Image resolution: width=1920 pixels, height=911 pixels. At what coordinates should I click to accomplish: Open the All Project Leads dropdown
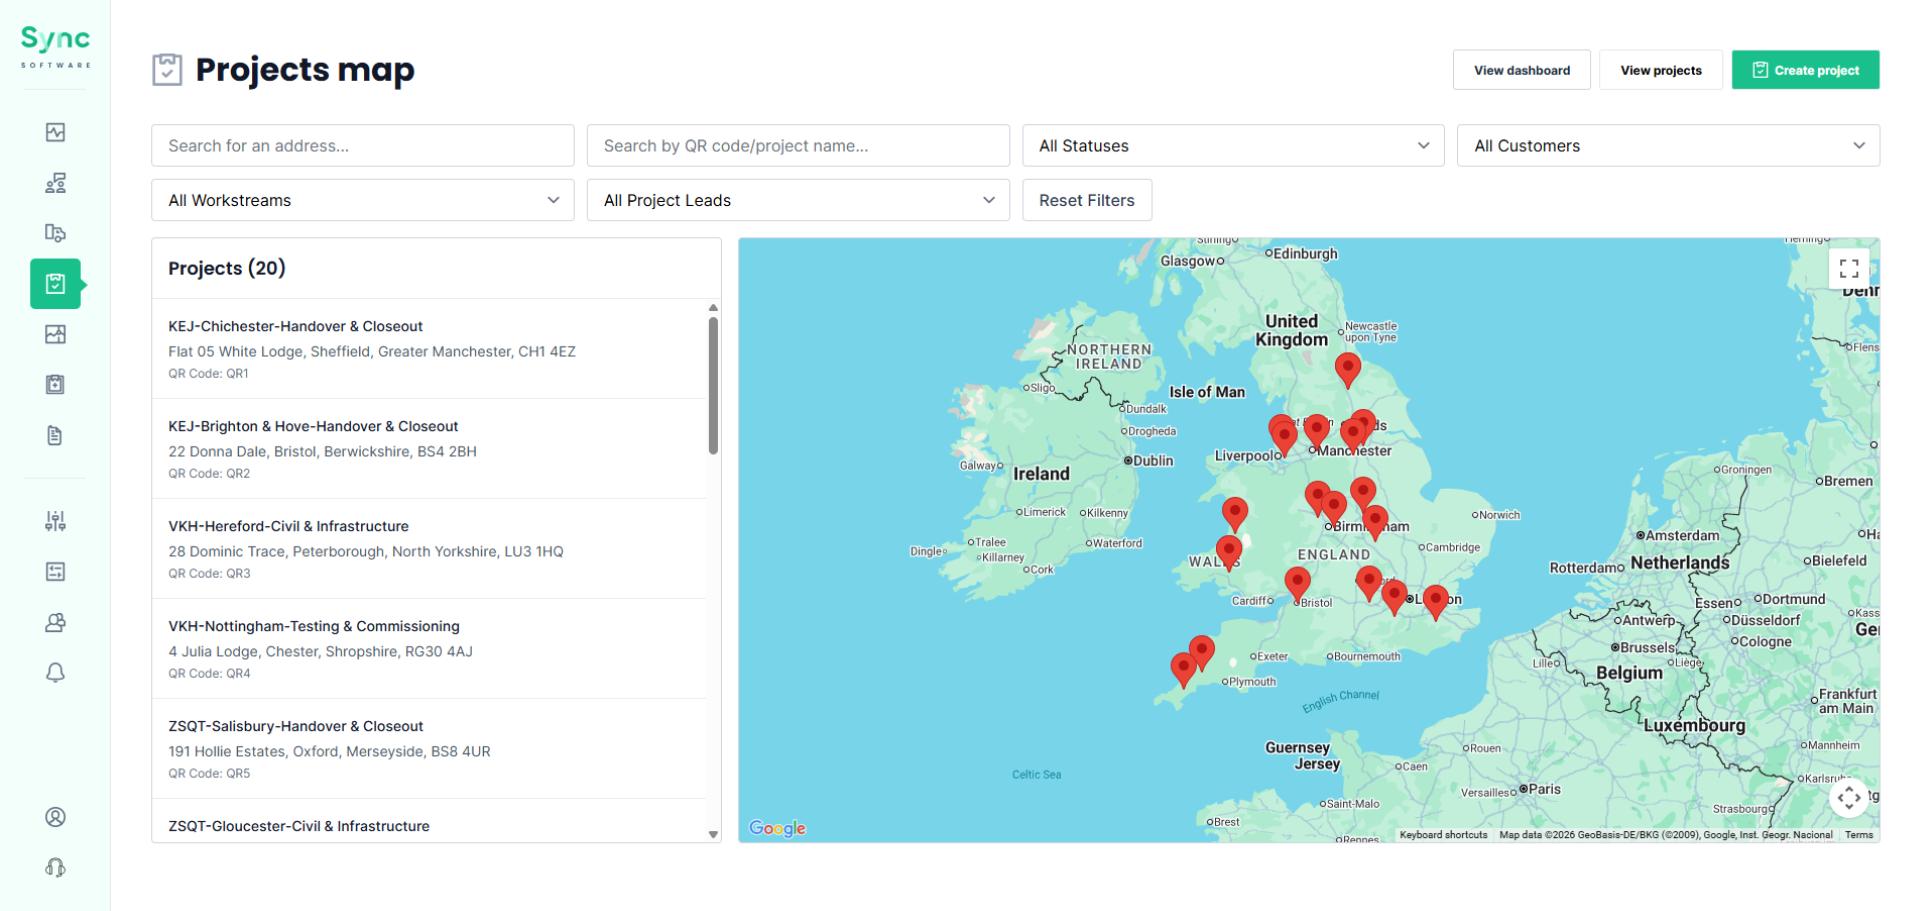tap(797, 200)
